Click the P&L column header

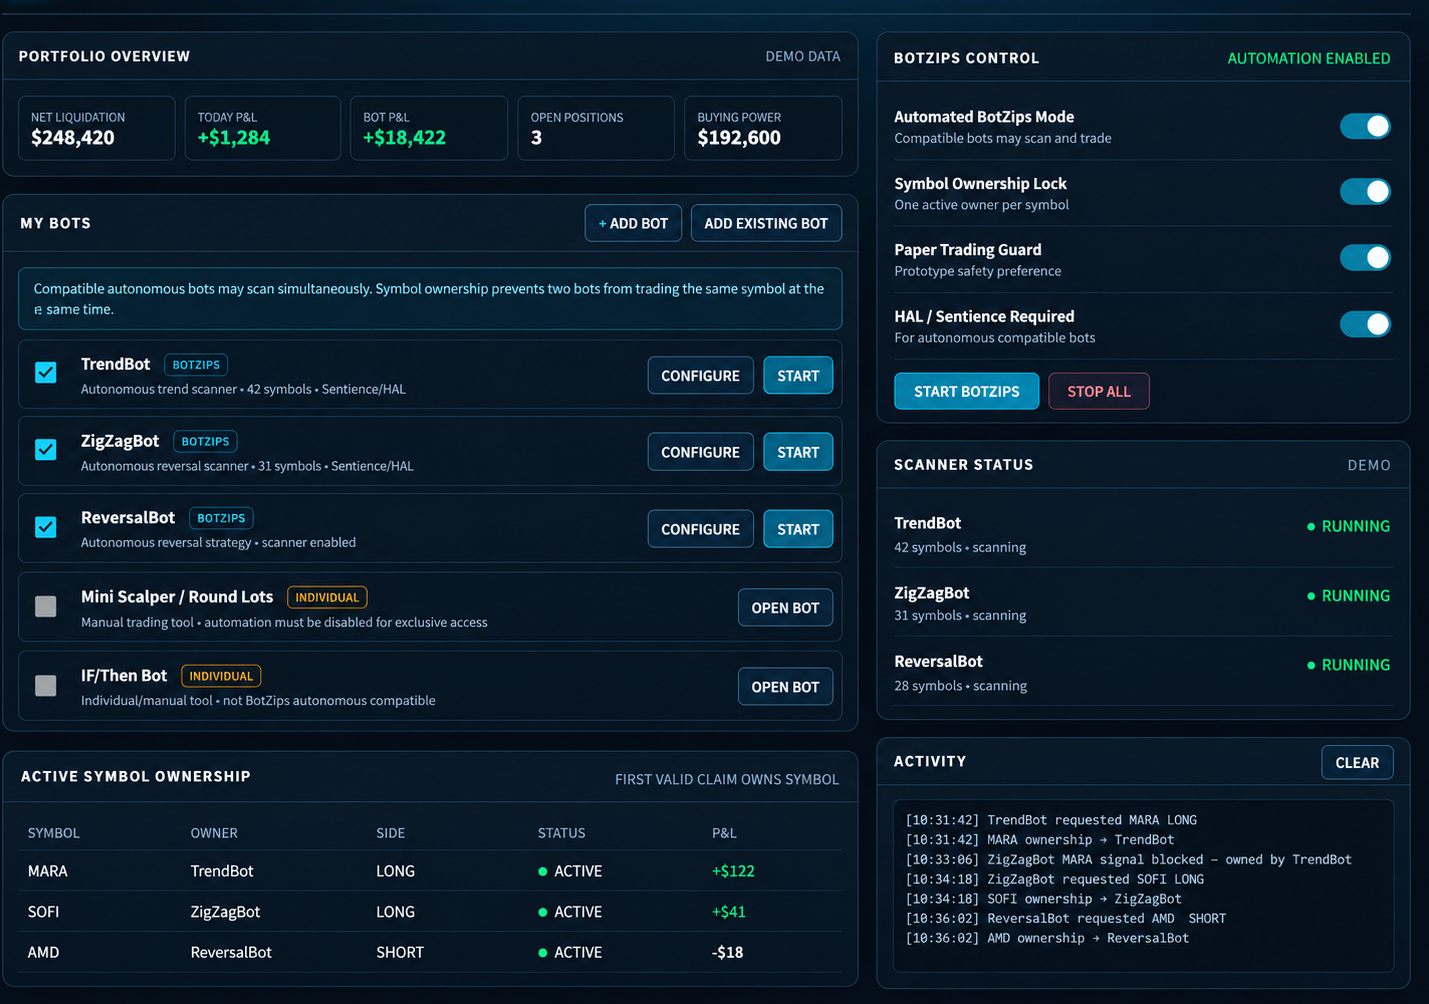(x=724, y=833)
